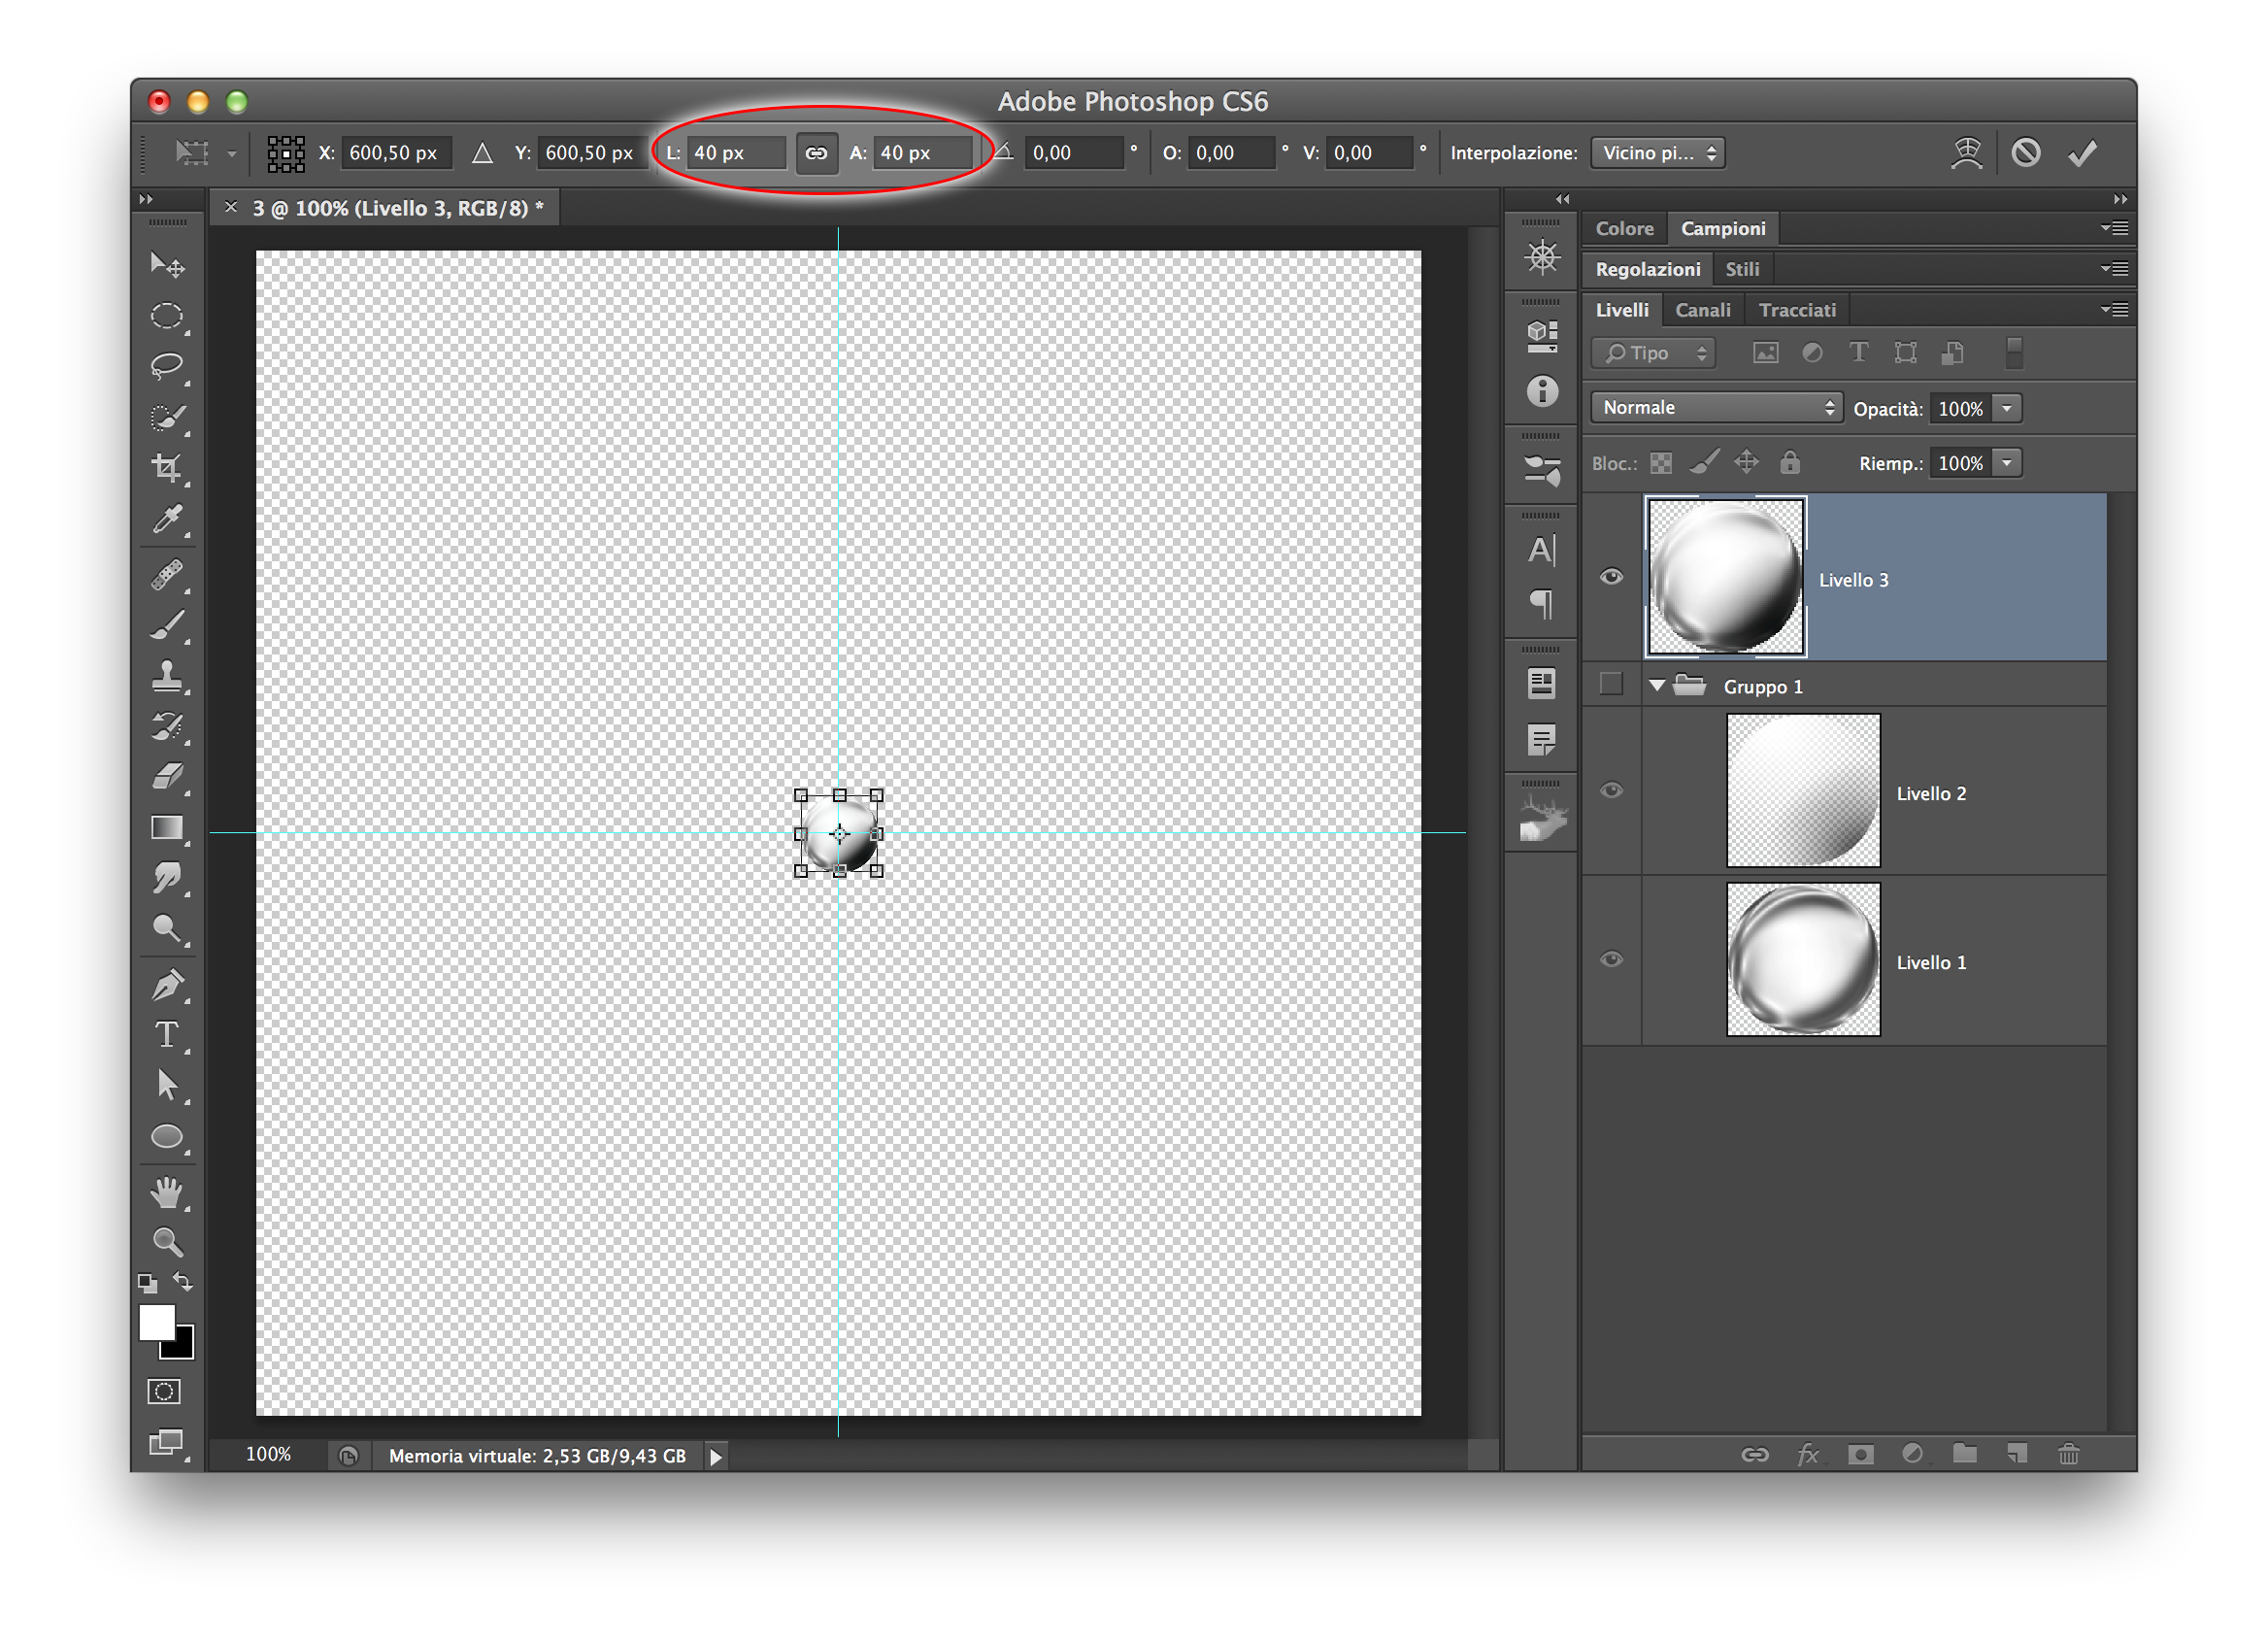Click the delete layer trash icon
Screen dimensions: 2268x1645
(x=2068, y=1454)
